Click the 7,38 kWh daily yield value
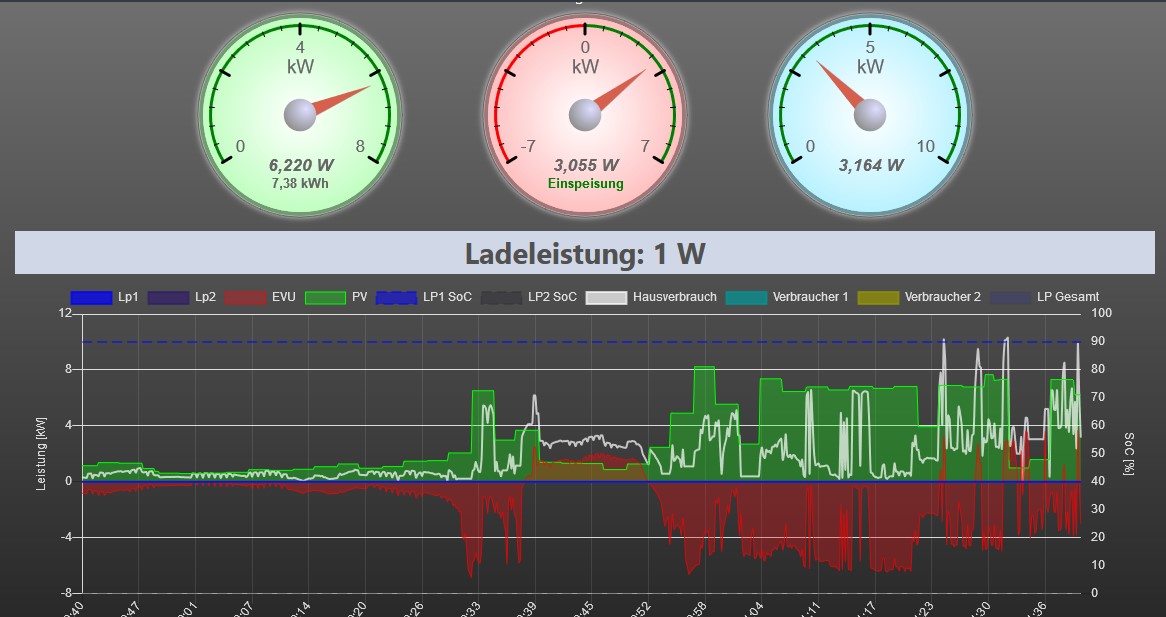Image resolution: width=1166 pixels, height=617 pixels. click(300, 183)
